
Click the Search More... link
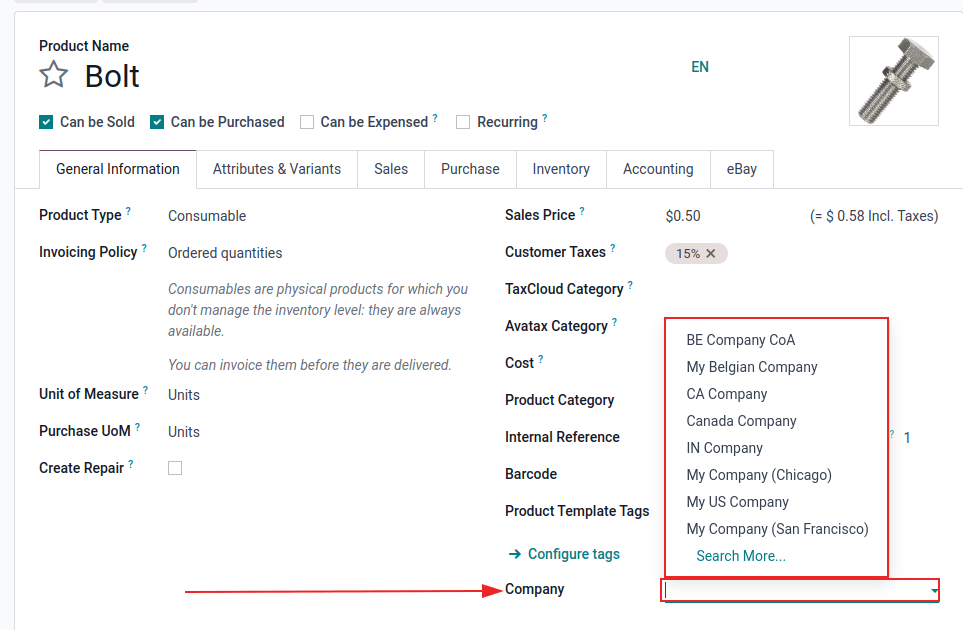(741, 556)
